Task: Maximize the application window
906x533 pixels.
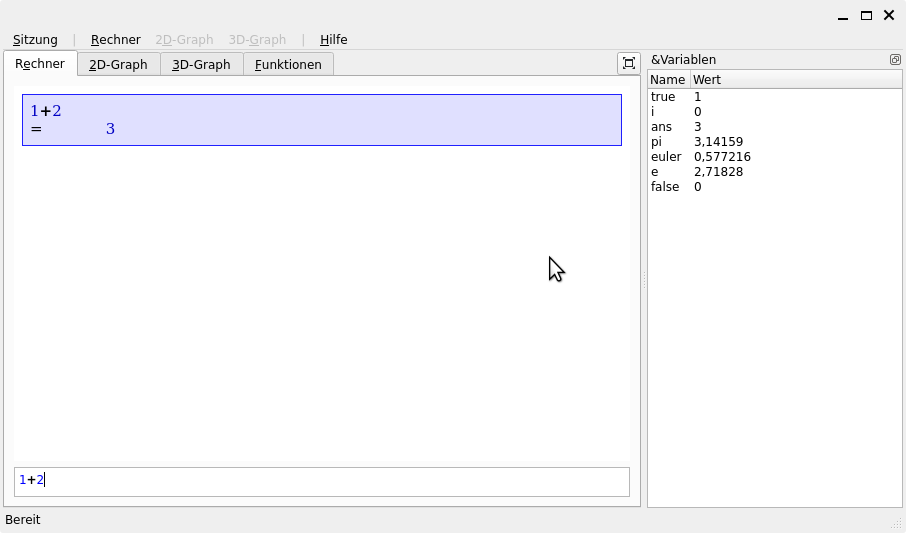Action: tap(866, 15)
